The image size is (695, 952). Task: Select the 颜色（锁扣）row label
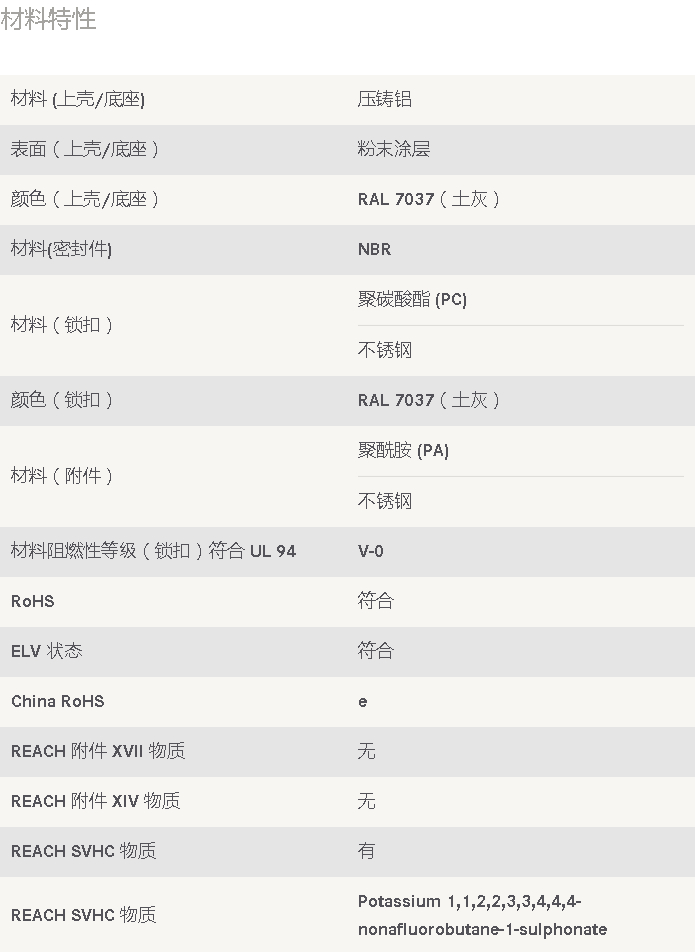coord(61,400)
